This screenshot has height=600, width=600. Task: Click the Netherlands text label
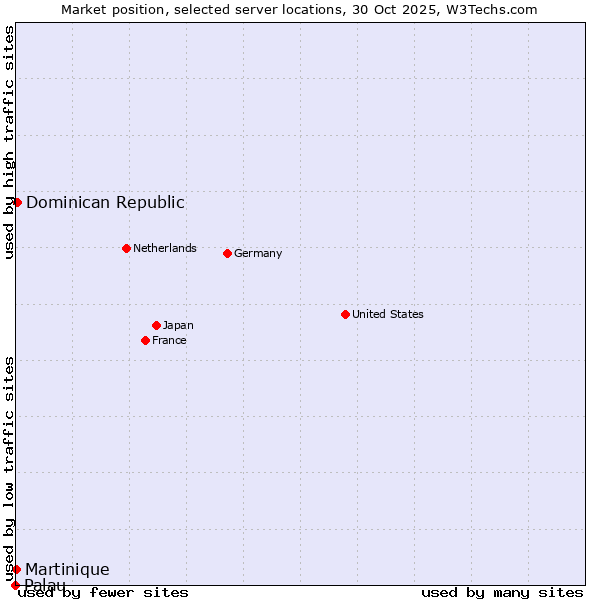click(x=165, y=248)
